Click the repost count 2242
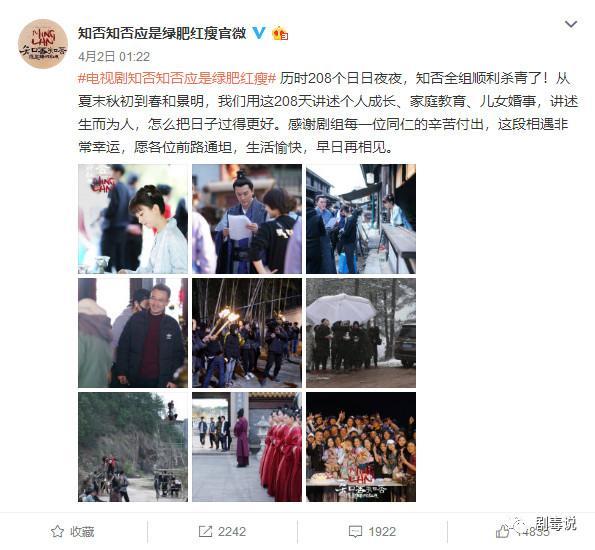The image size is (595, 550). click(x=232, y=531)
